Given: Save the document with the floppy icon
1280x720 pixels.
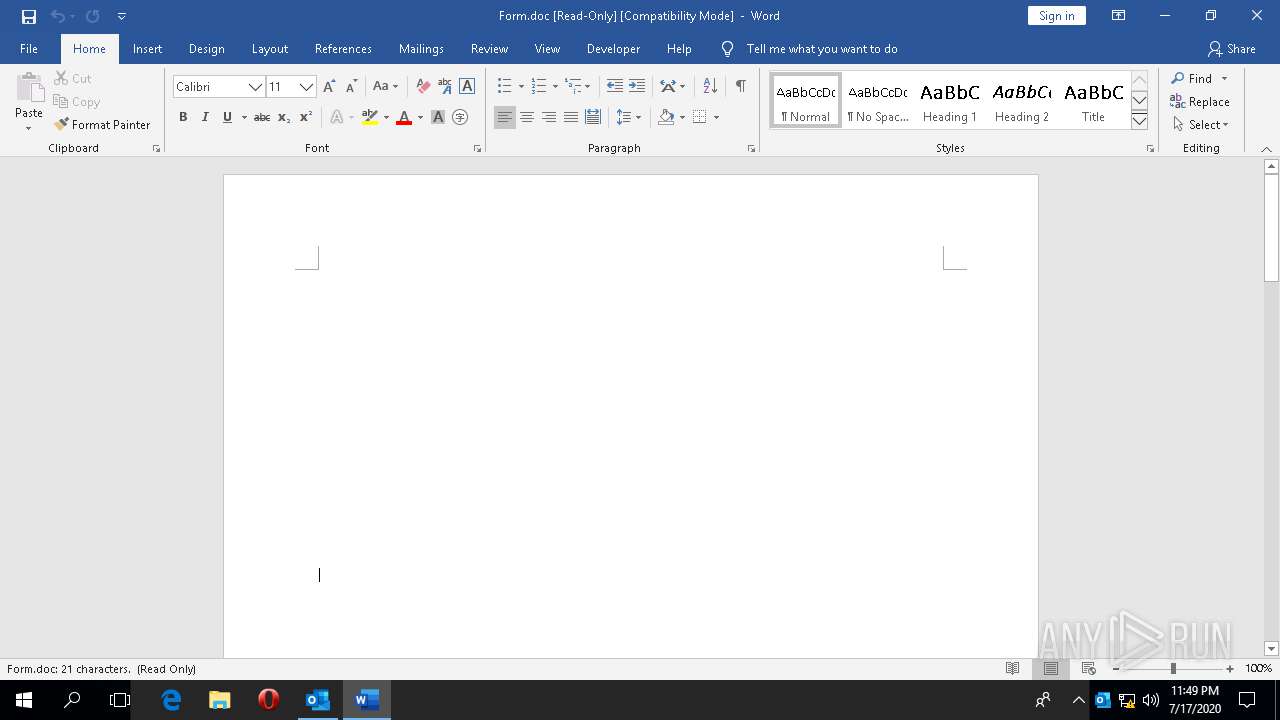Looking at the screenshot, I should click(29, 16).
